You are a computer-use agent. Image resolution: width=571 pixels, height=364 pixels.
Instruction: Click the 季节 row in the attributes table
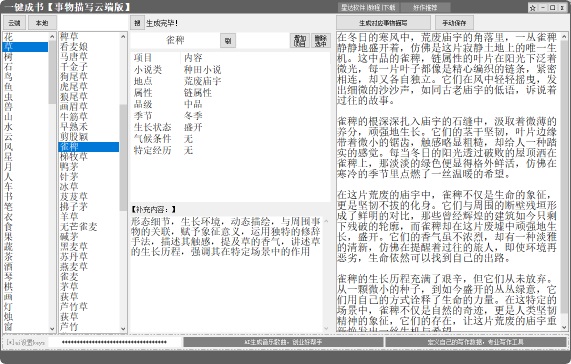coord(230,116)
